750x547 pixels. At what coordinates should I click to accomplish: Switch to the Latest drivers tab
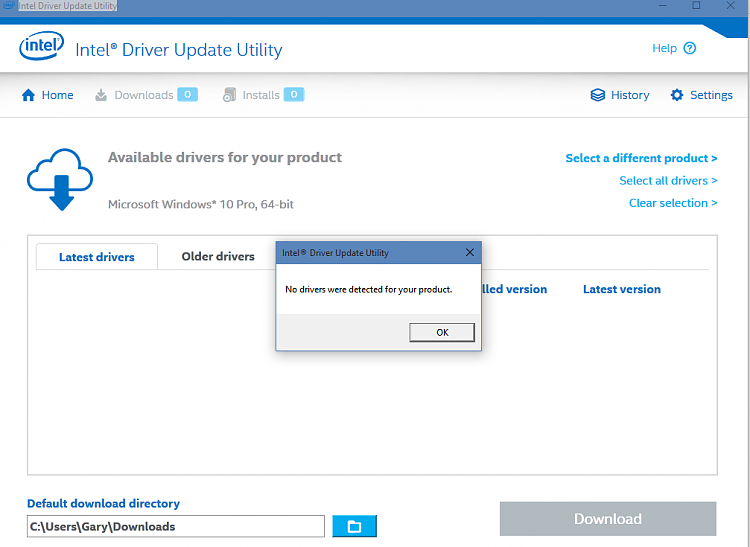click(97, 257)
